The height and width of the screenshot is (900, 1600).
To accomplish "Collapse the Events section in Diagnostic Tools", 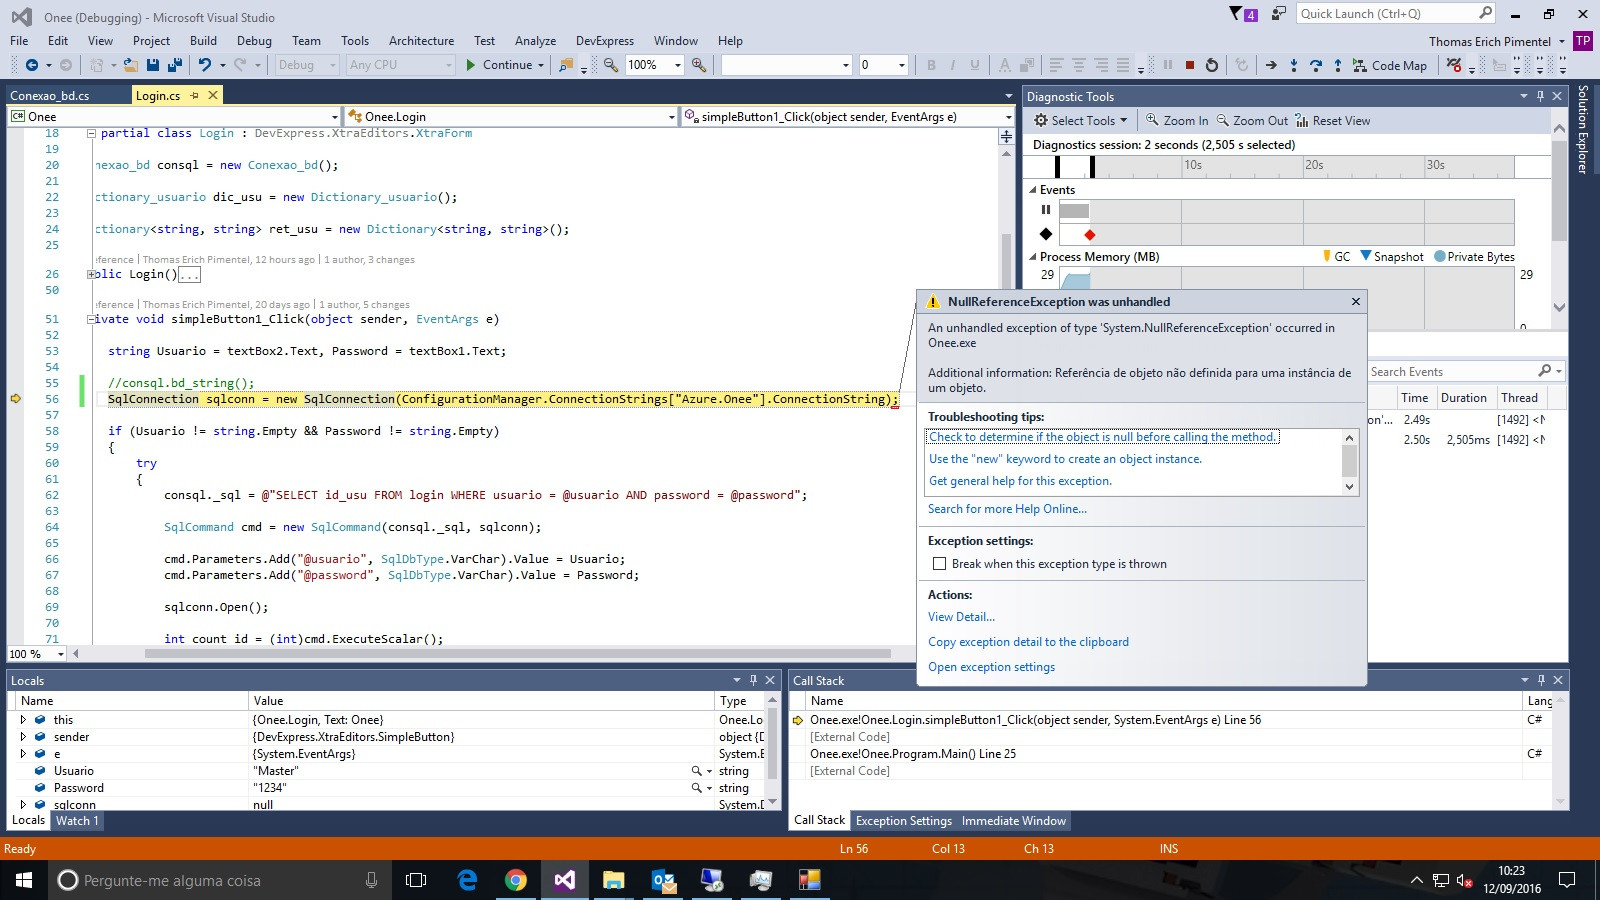I will pyautogui.click(x=1033, y=190).
